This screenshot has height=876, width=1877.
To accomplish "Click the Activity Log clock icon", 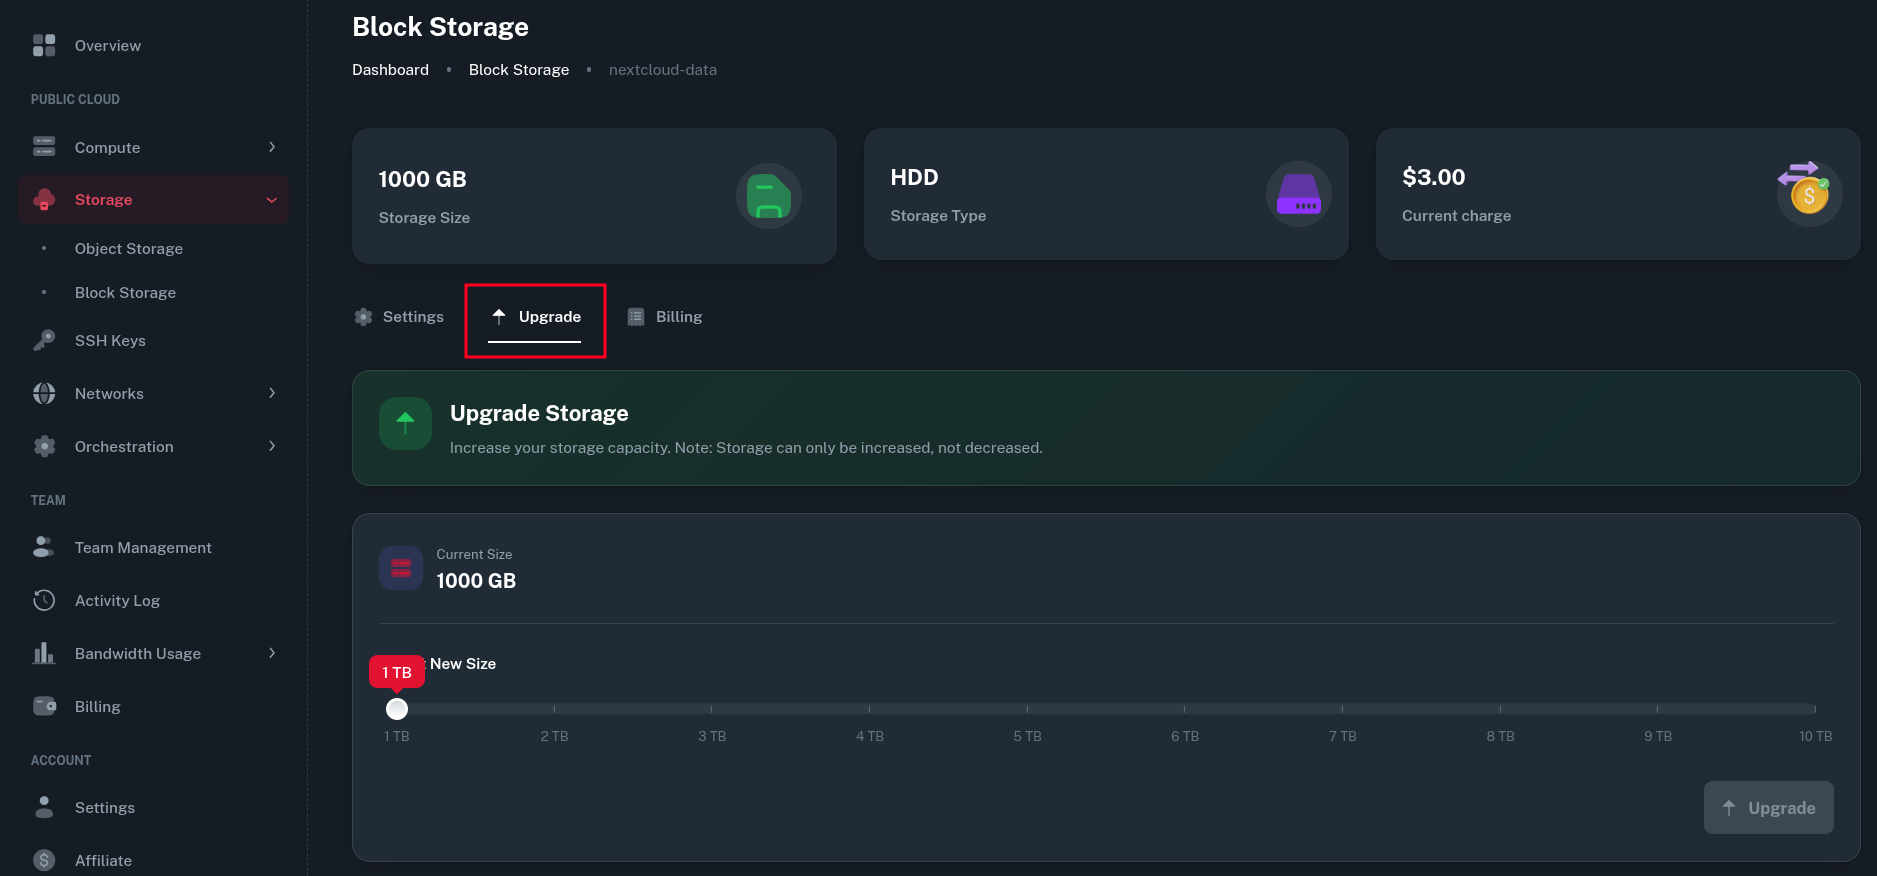I will (44, 600).
